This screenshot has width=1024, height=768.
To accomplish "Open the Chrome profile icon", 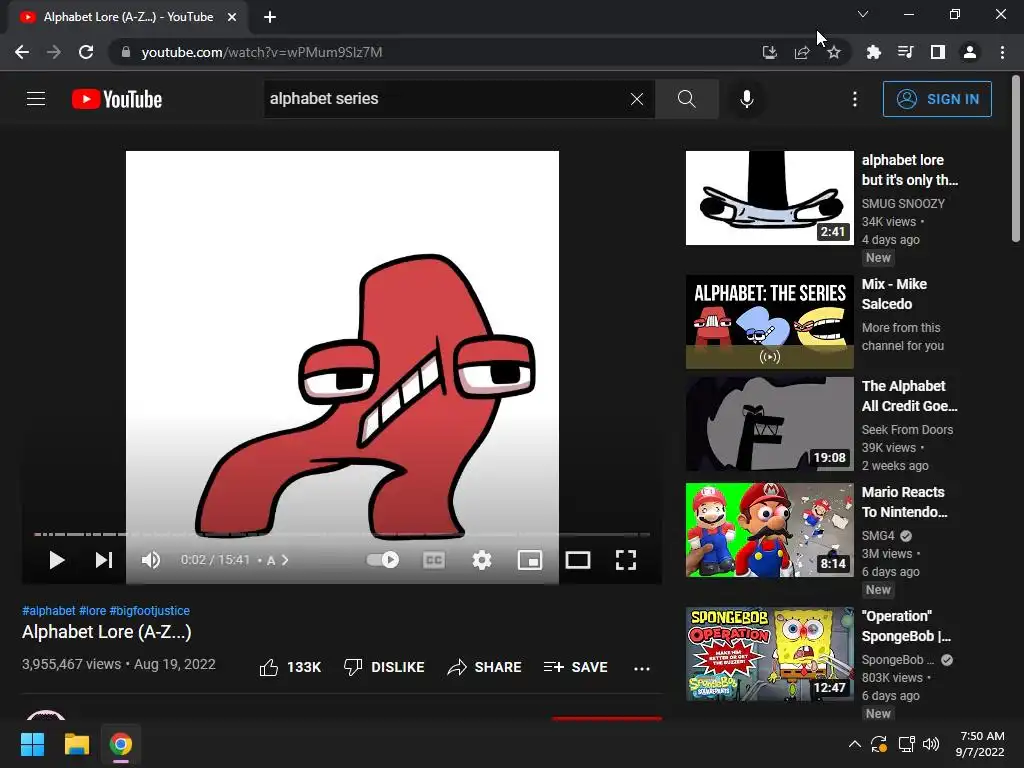I will (x=970, y=52).
